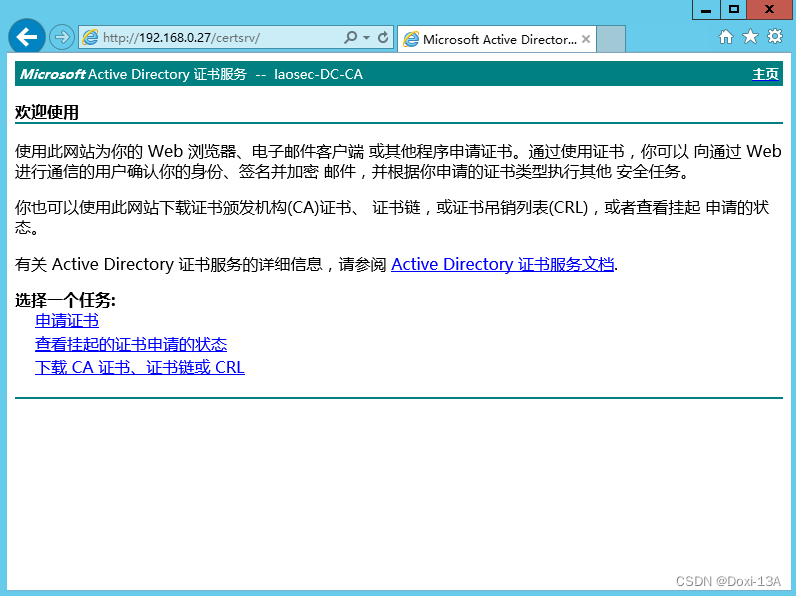Open the address bar dropdown arrow
The image size is (796, 596).
tap(367, 38)
